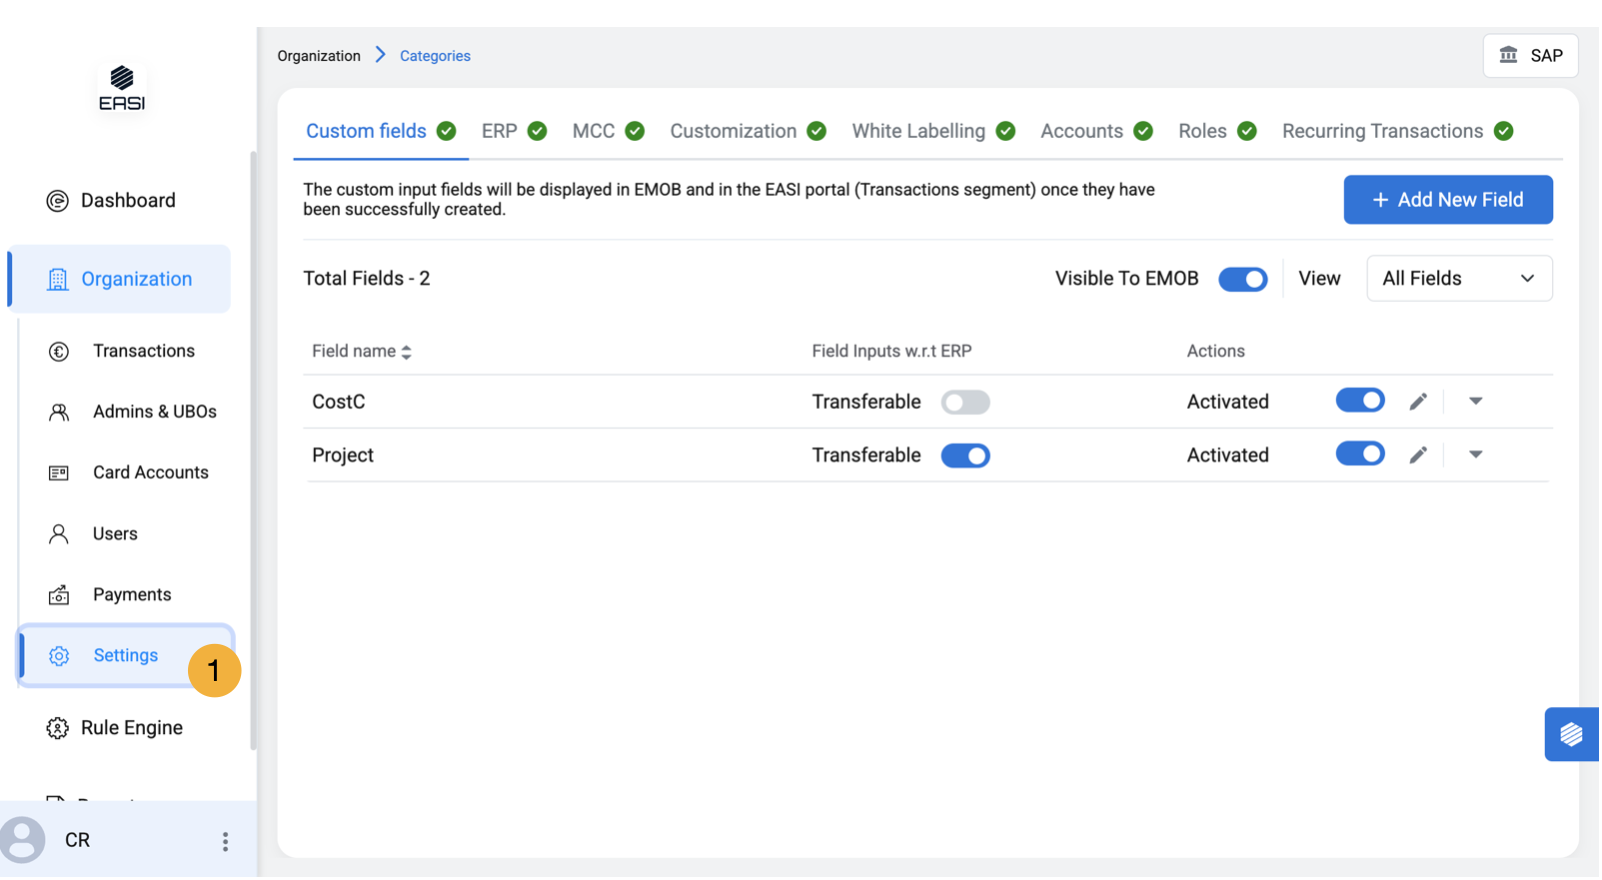Open the floating EASI help widget icon
The width and height of the screenshot is (1602, 880).
[x=1571, y=735]
